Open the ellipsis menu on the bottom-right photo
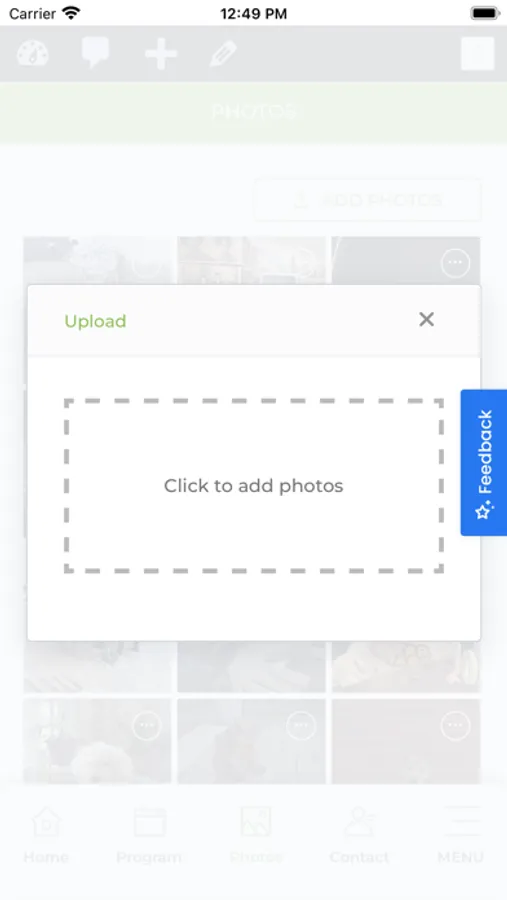The width and height of the screenshot is (507, 900). tap(455, 726)
